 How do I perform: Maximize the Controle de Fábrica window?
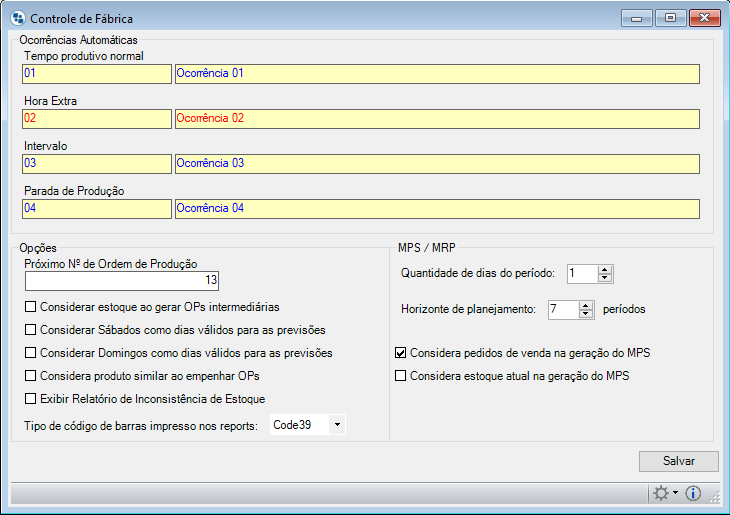click(x=671, y=18)
